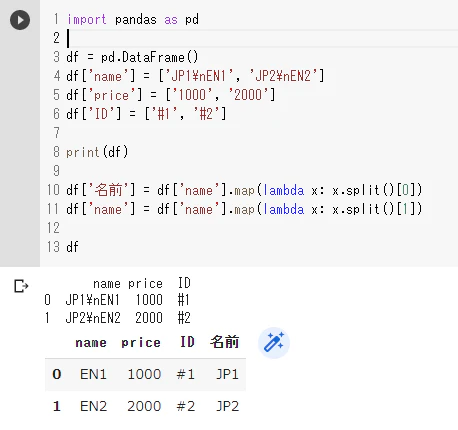
Task: Click the lambda keyword on line 10
Action: tap(284, 190)
